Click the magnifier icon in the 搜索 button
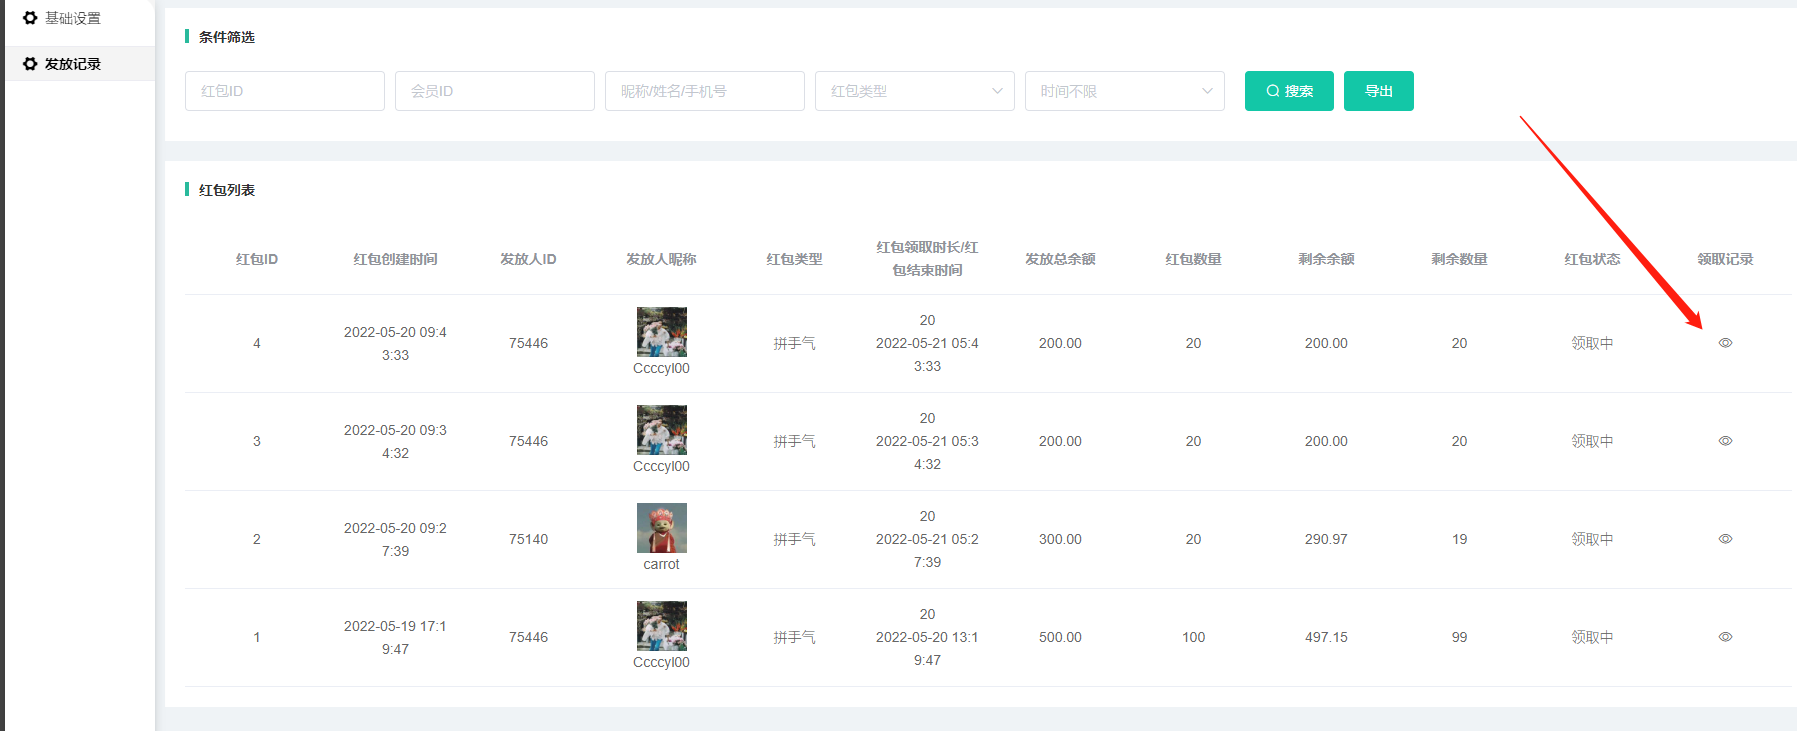The width and height of the screenshot is (1797, 731). 1272,91
